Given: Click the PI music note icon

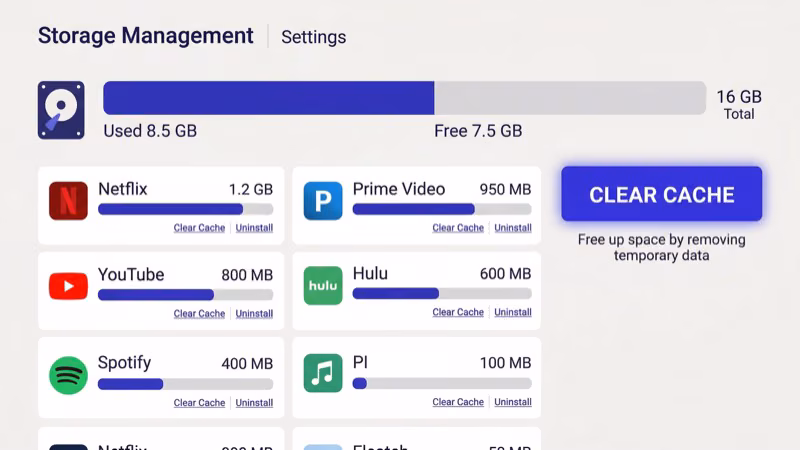Looking at the screenshot, I should (x=323, y=373).
